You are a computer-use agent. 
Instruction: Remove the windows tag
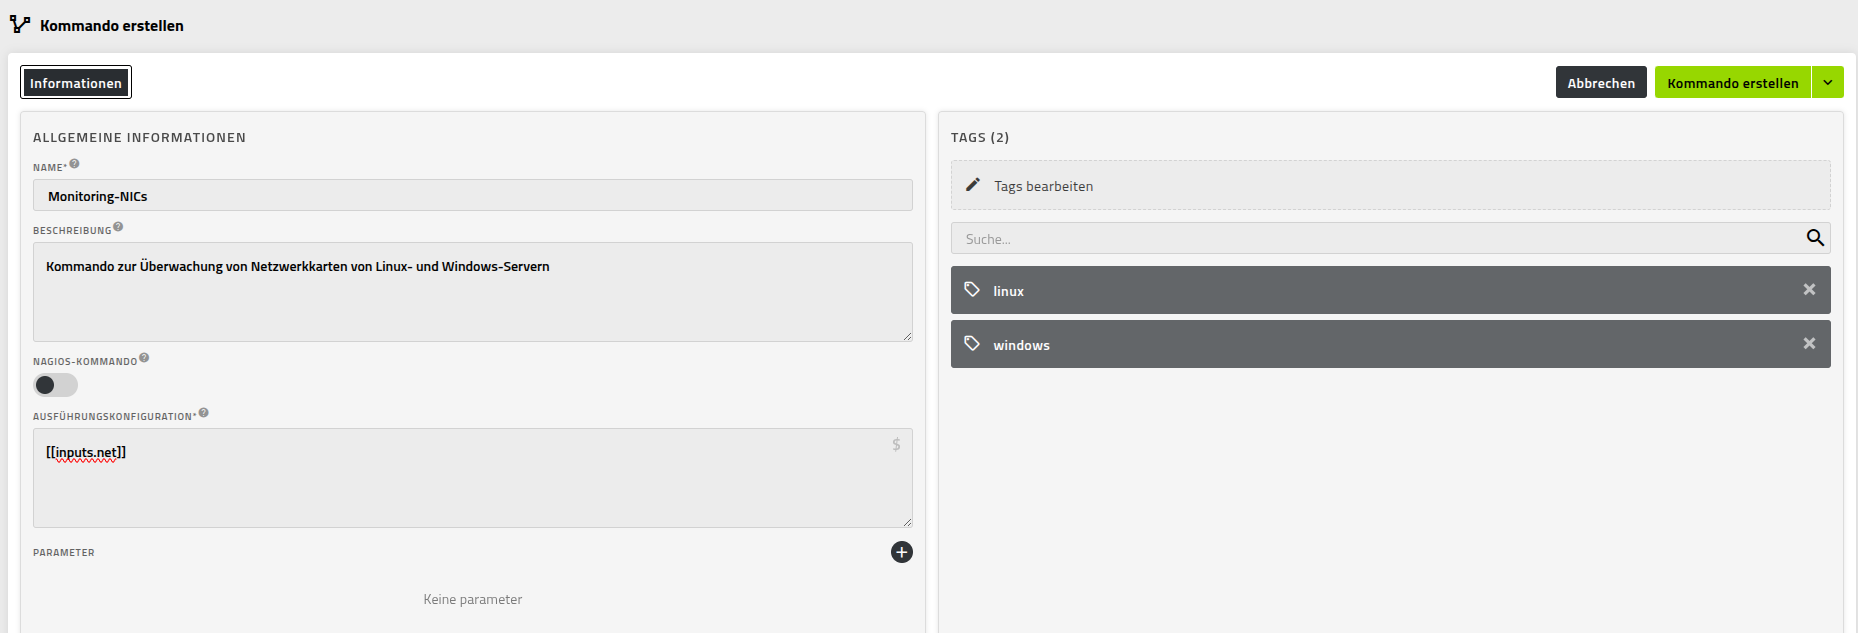point(1809,344)
